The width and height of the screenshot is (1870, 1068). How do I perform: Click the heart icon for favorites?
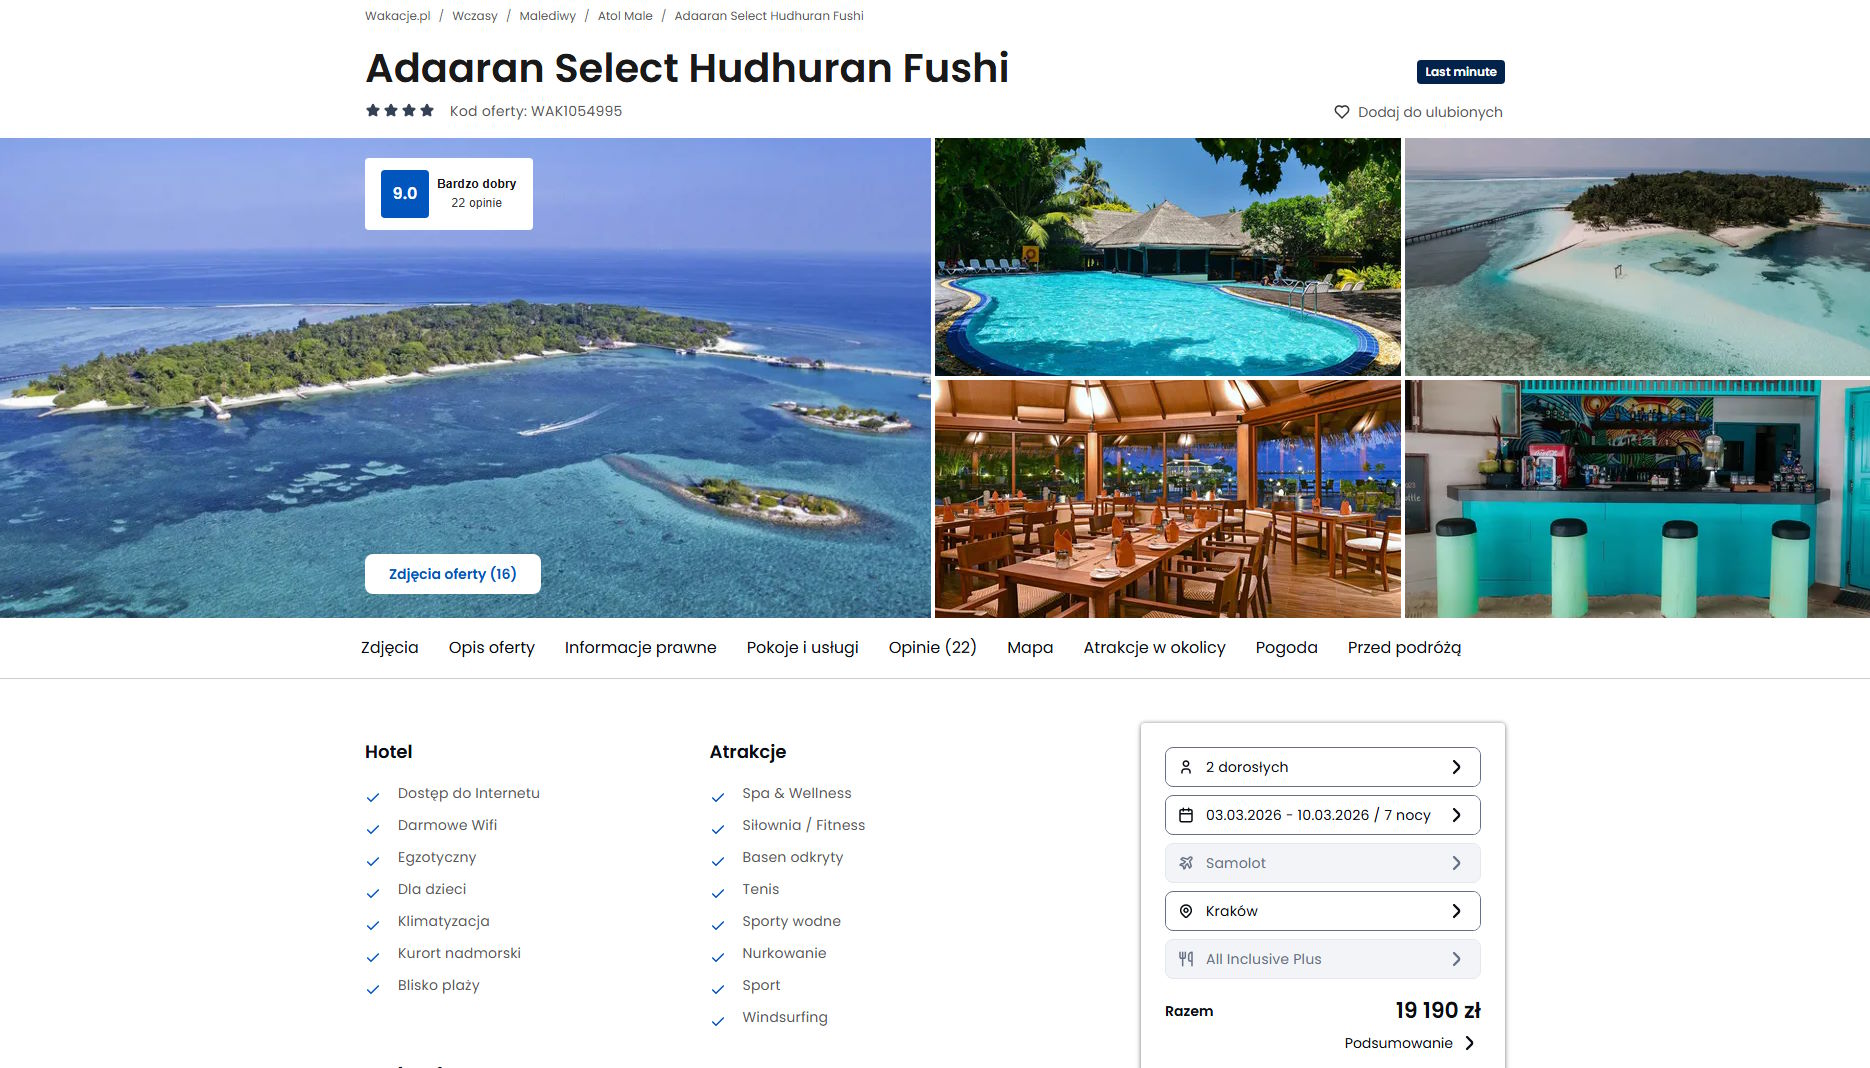pos(1342,112)
